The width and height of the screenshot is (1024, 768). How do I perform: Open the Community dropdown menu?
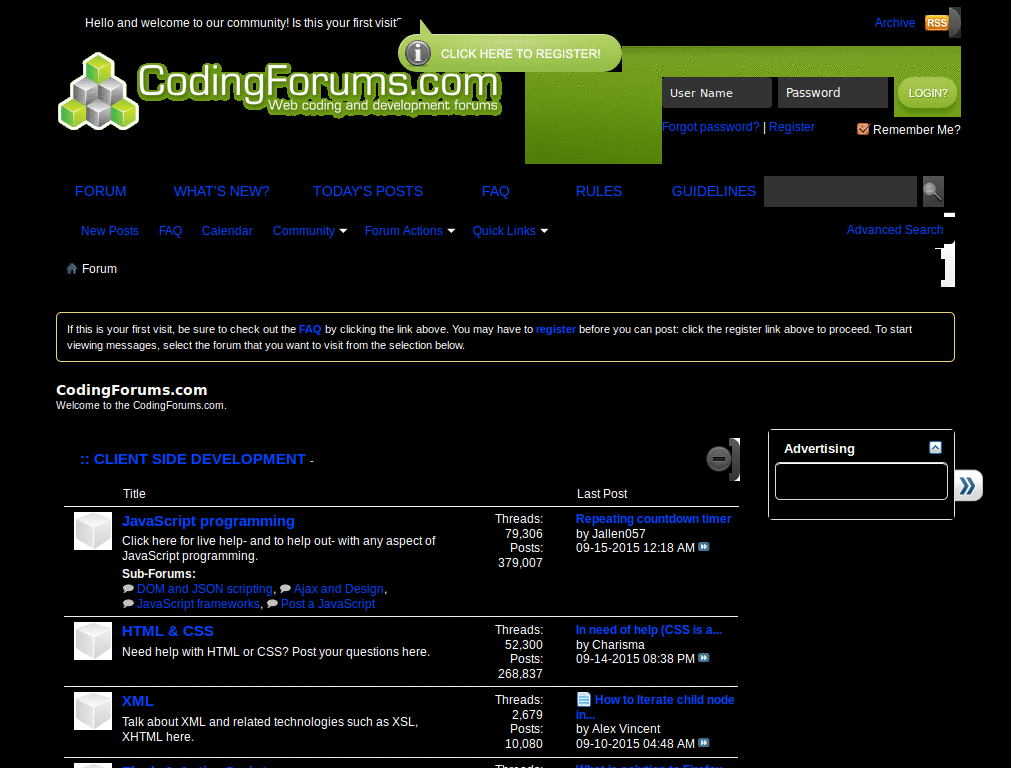click(310, 231)
